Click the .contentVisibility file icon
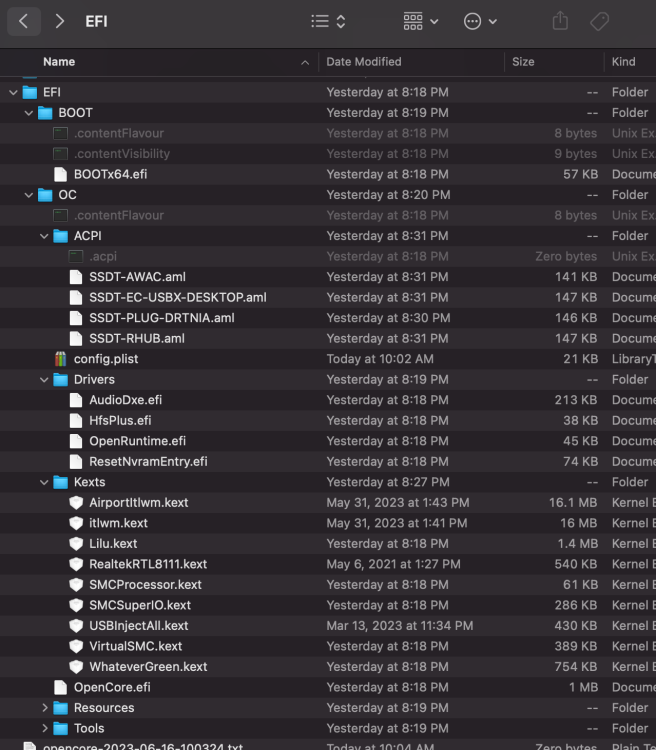656x750 pixels. click(x=60, y=154)
